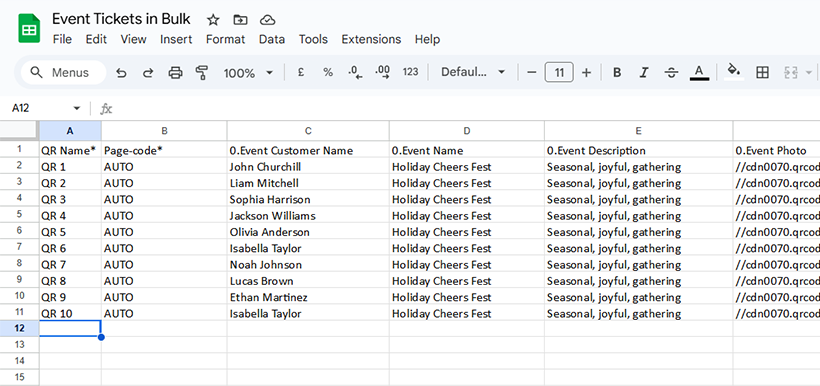The width and height of the screenshot is (820, 386).
Task: Open the Format menu
Action: point(225,39)
